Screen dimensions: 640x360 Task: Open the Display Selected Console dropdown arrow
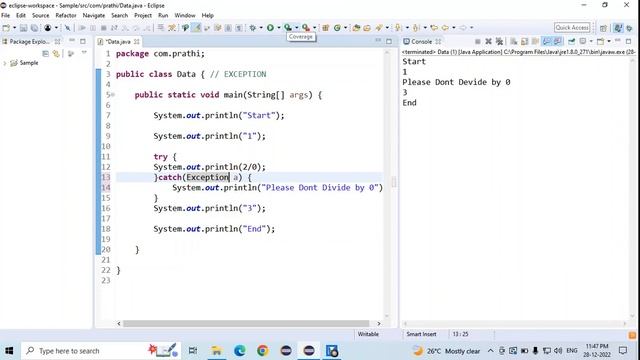(591, 41)
